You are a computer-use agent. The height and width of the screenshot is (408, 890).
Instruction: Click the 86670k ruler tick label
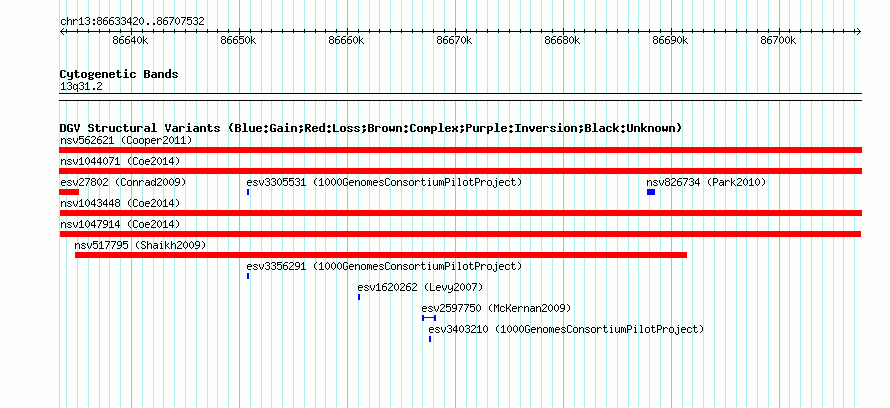tap(455, 41)
